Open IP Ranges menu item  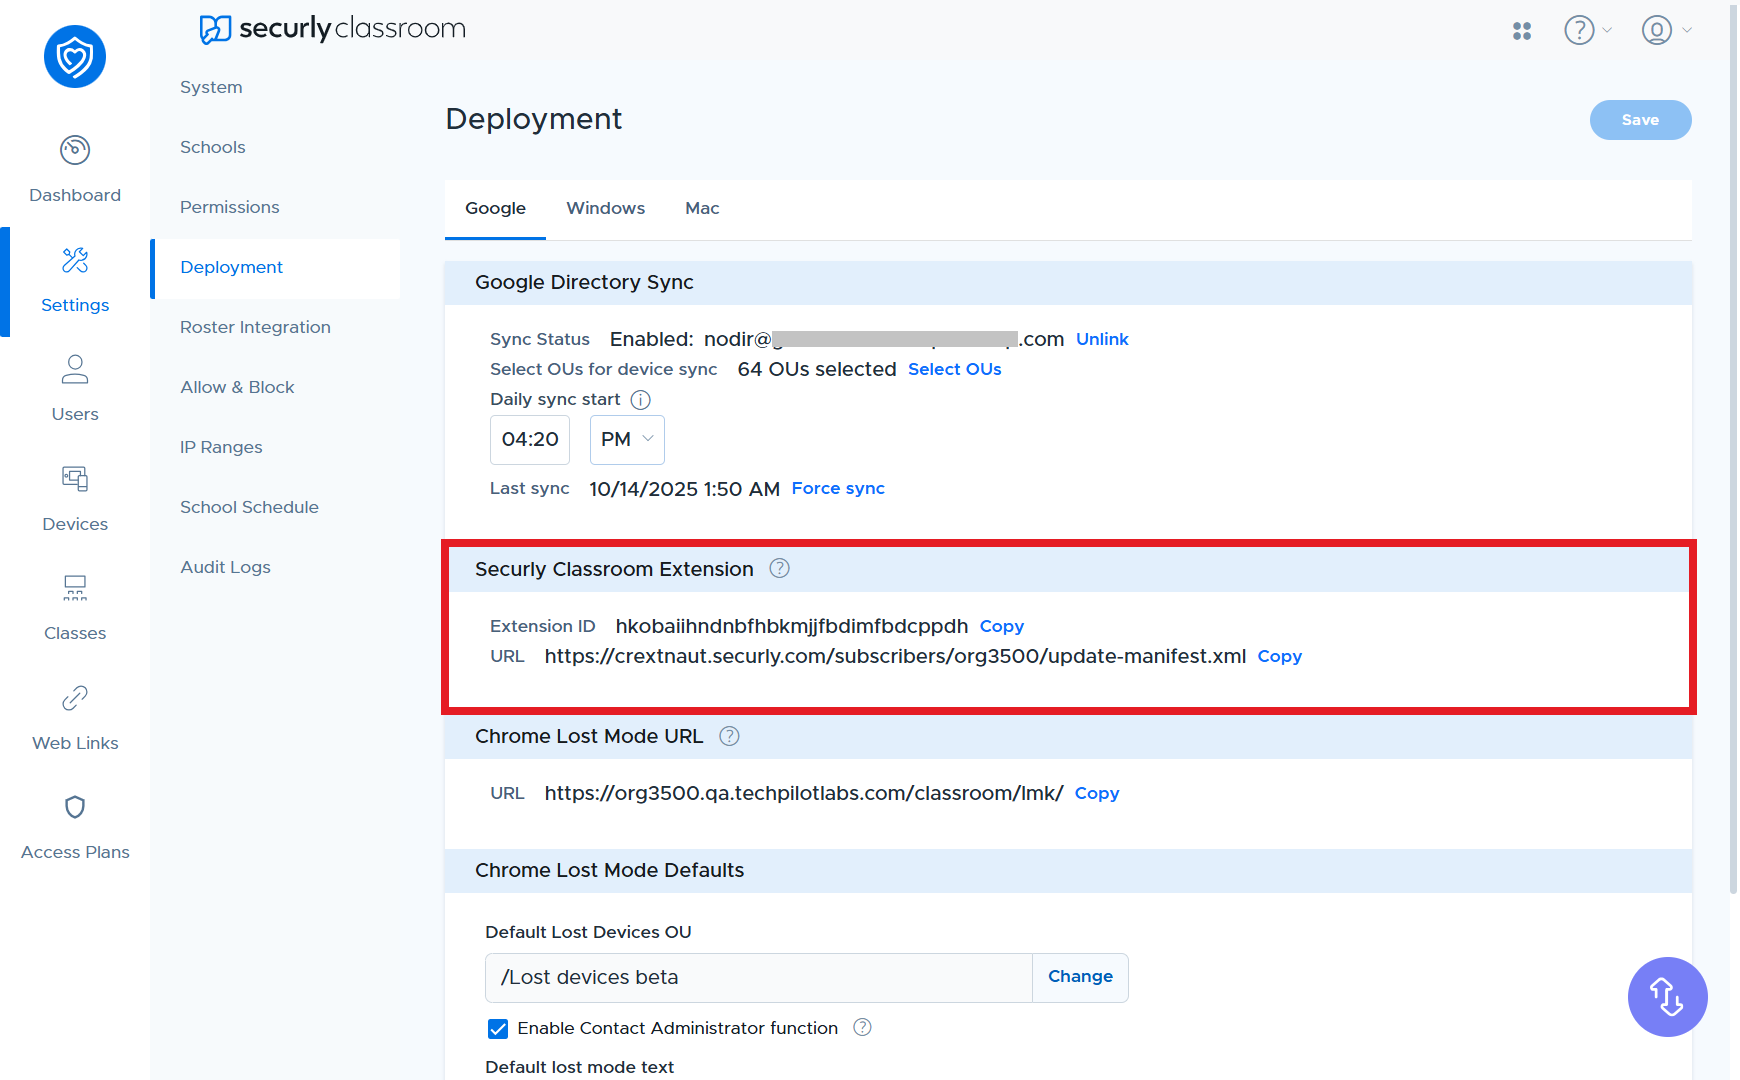tap(221, 447)
